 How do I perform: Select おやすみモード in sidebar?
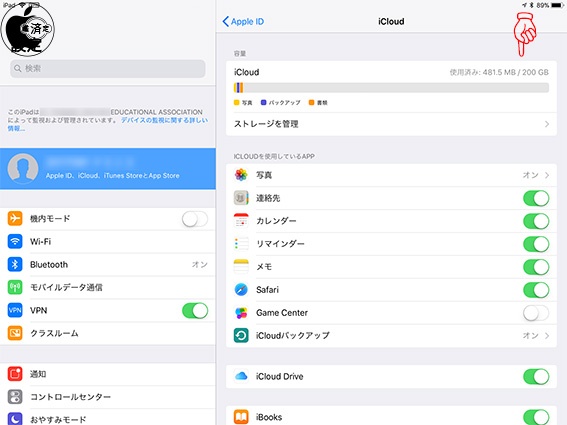[108, 418]
